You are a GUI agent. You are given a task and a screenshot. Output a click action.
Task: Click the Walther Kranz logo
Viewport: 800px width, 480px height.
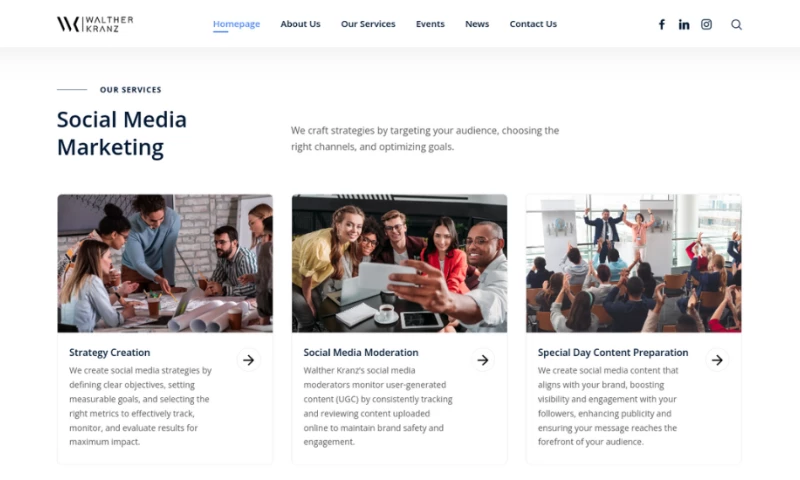[95, 24]
